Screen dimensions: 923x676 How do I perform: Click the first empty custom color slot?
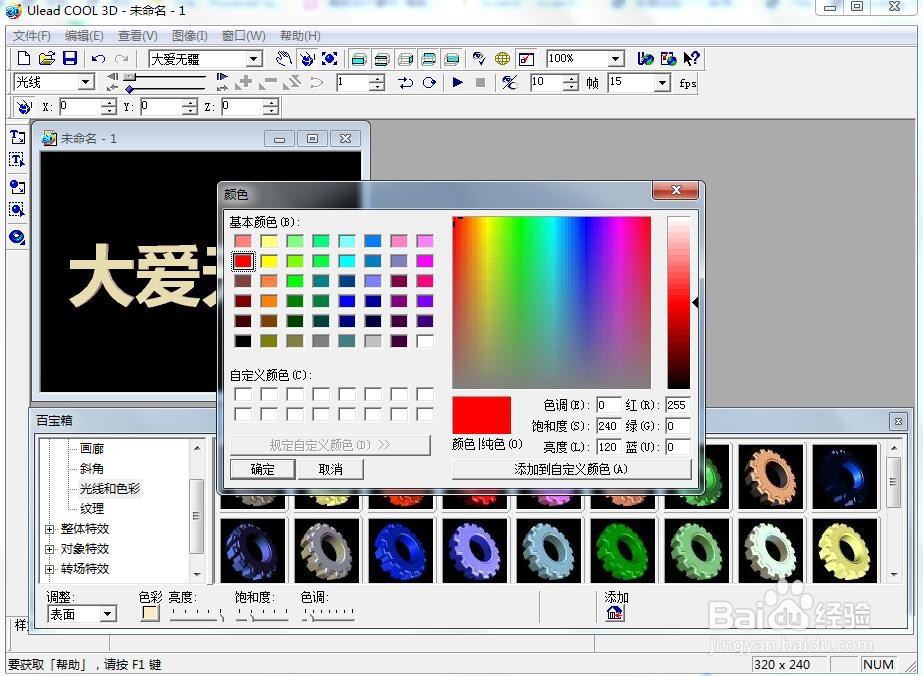pos(243,394)
